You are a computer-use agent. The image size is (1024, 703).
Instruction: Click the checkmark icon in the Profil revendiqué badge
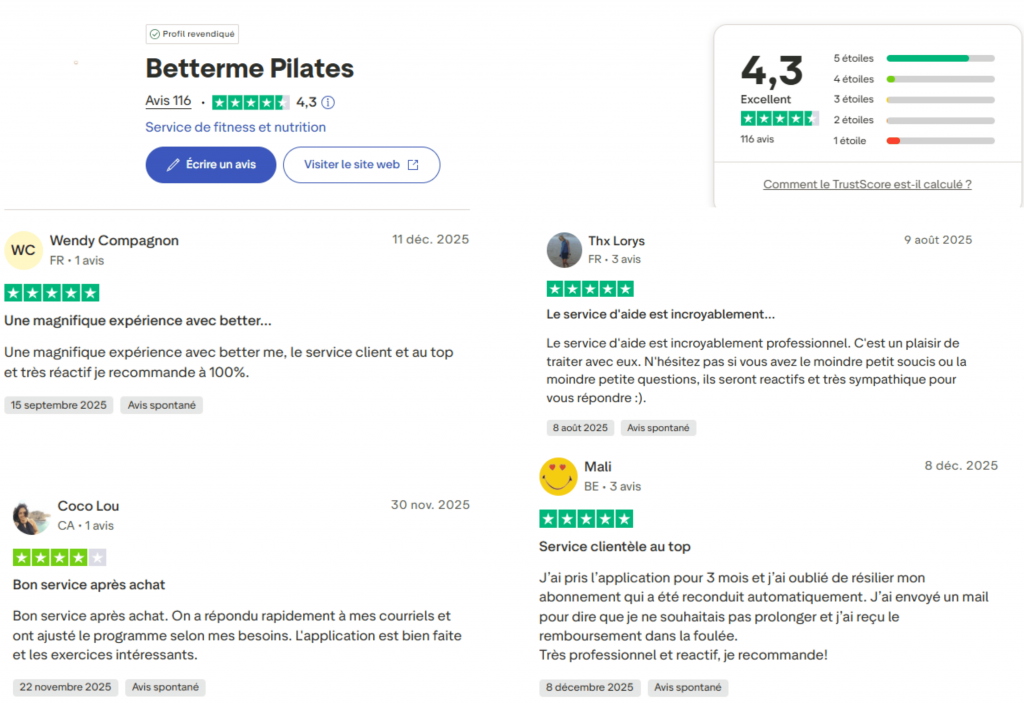155,33
